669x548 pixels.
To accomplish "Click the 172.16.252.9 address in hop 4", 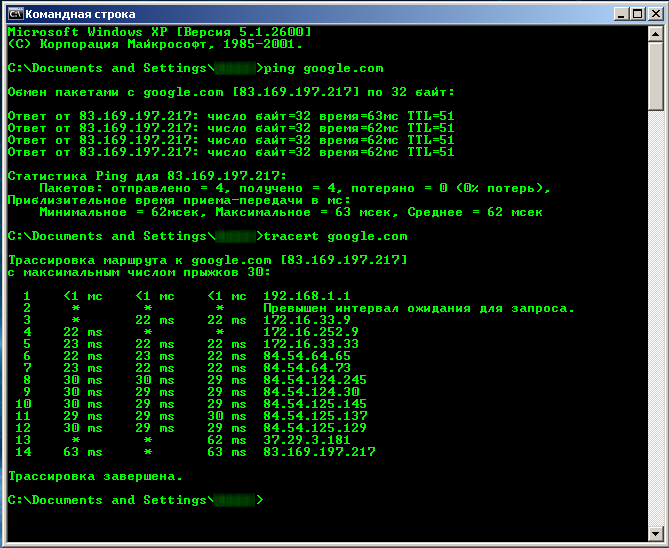I will tap(310, 332).
